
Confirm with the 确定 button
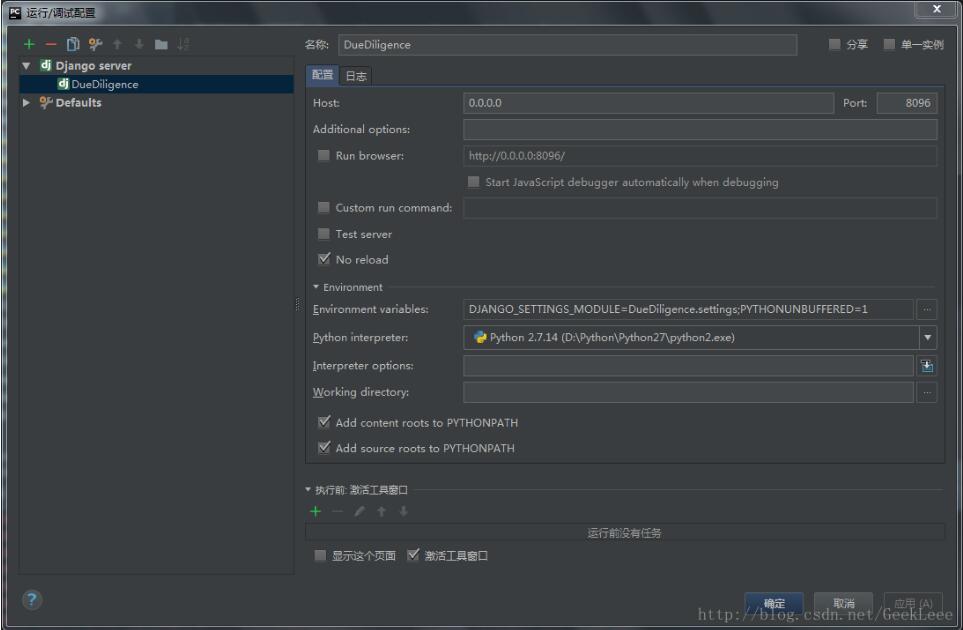click(774, 604)
